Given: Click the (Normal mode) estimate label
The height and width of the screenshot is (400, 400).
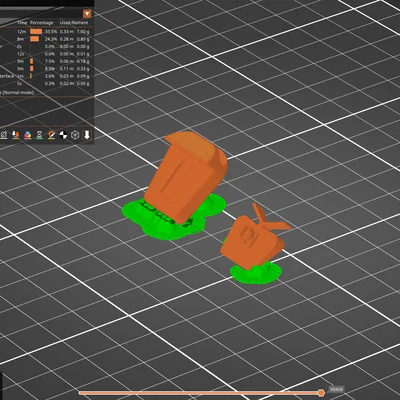Looking at the screenshot, I should (18, 92).
